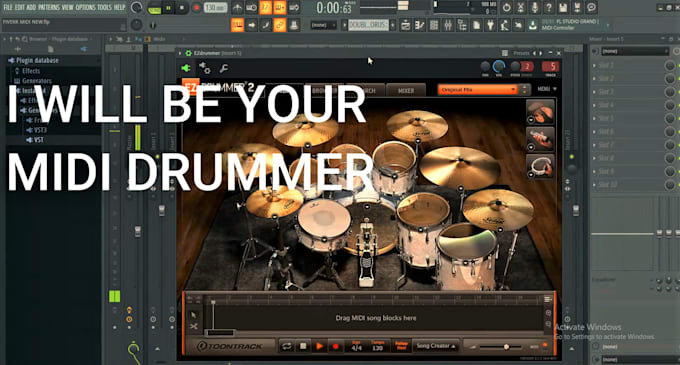Click the tempo tapper icon

pos(504,26)
